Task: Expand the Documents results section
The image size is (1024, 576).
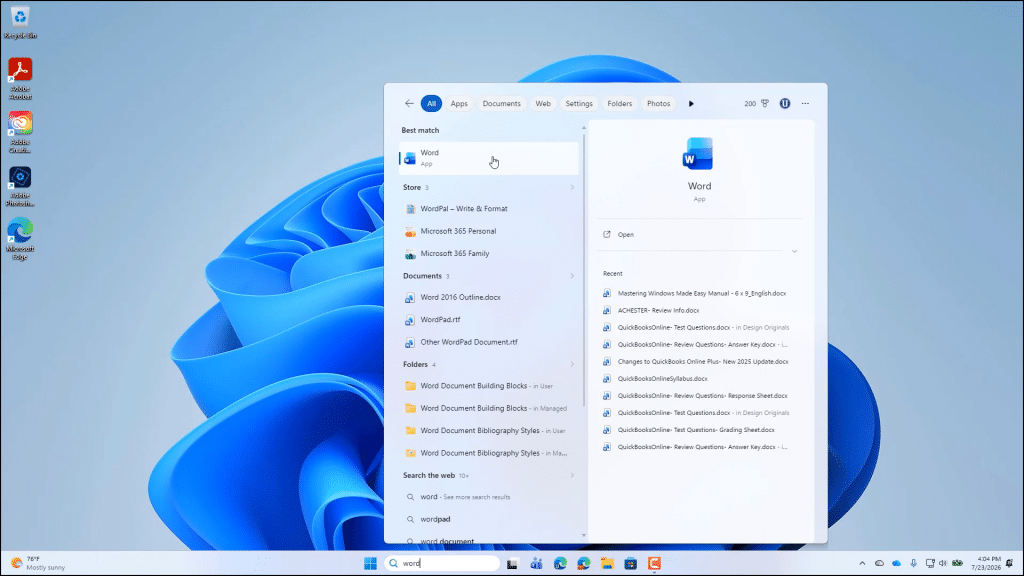Action: coord(572,276)
